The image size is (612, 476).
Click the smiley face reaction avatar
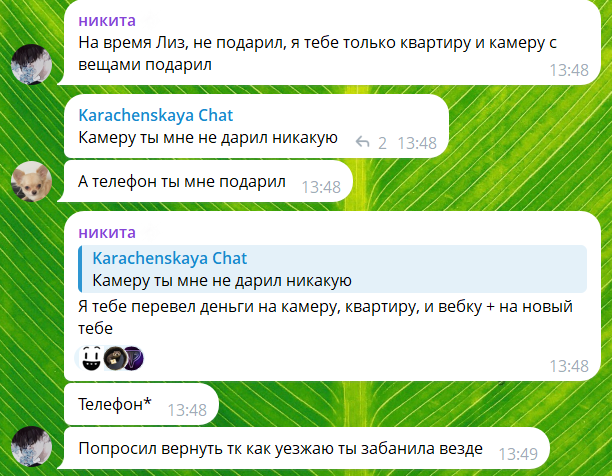(91, 358)
